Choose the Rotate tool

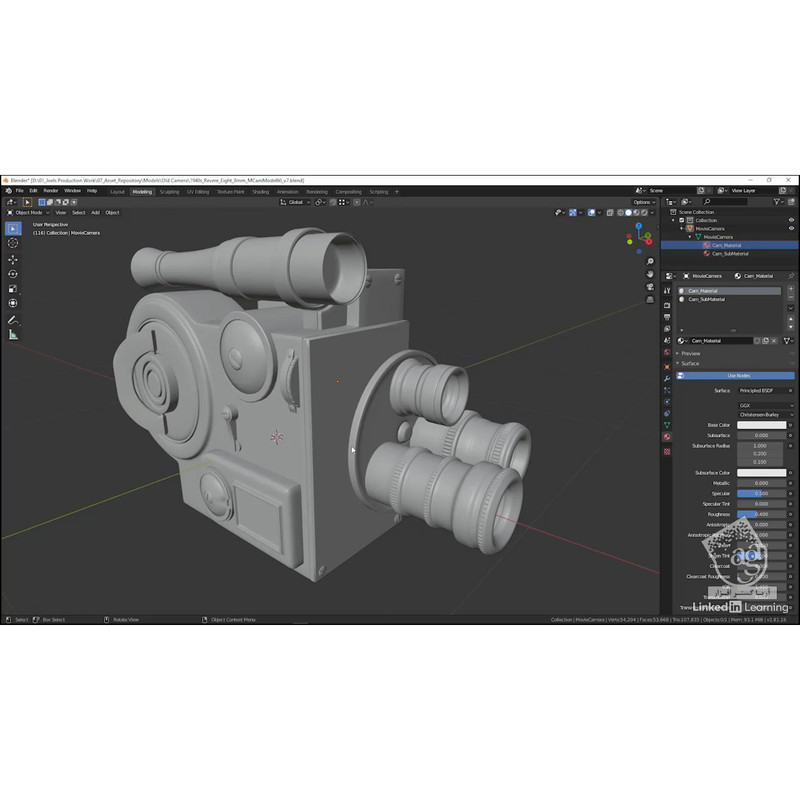13,274
